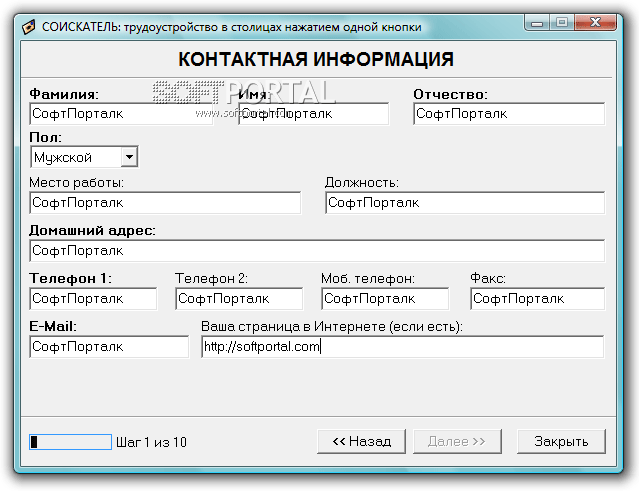Click the internet page URL field
The width and height of the screenshot is (639, 491).
click(x=402, y=346)
